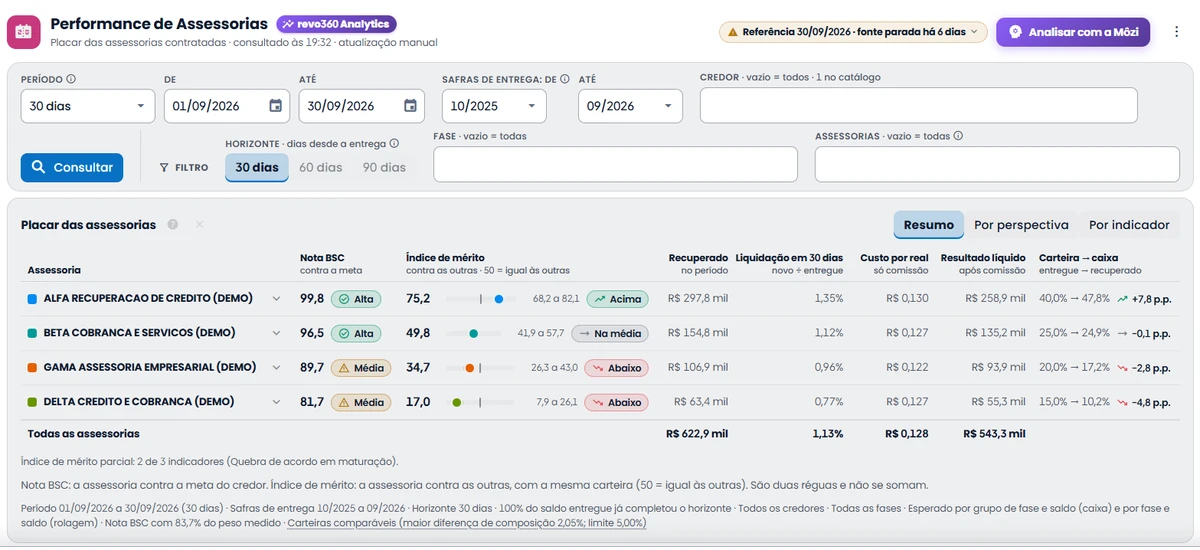
Task: Click the Na média badge for BETA
Action: tap(609, 333)
